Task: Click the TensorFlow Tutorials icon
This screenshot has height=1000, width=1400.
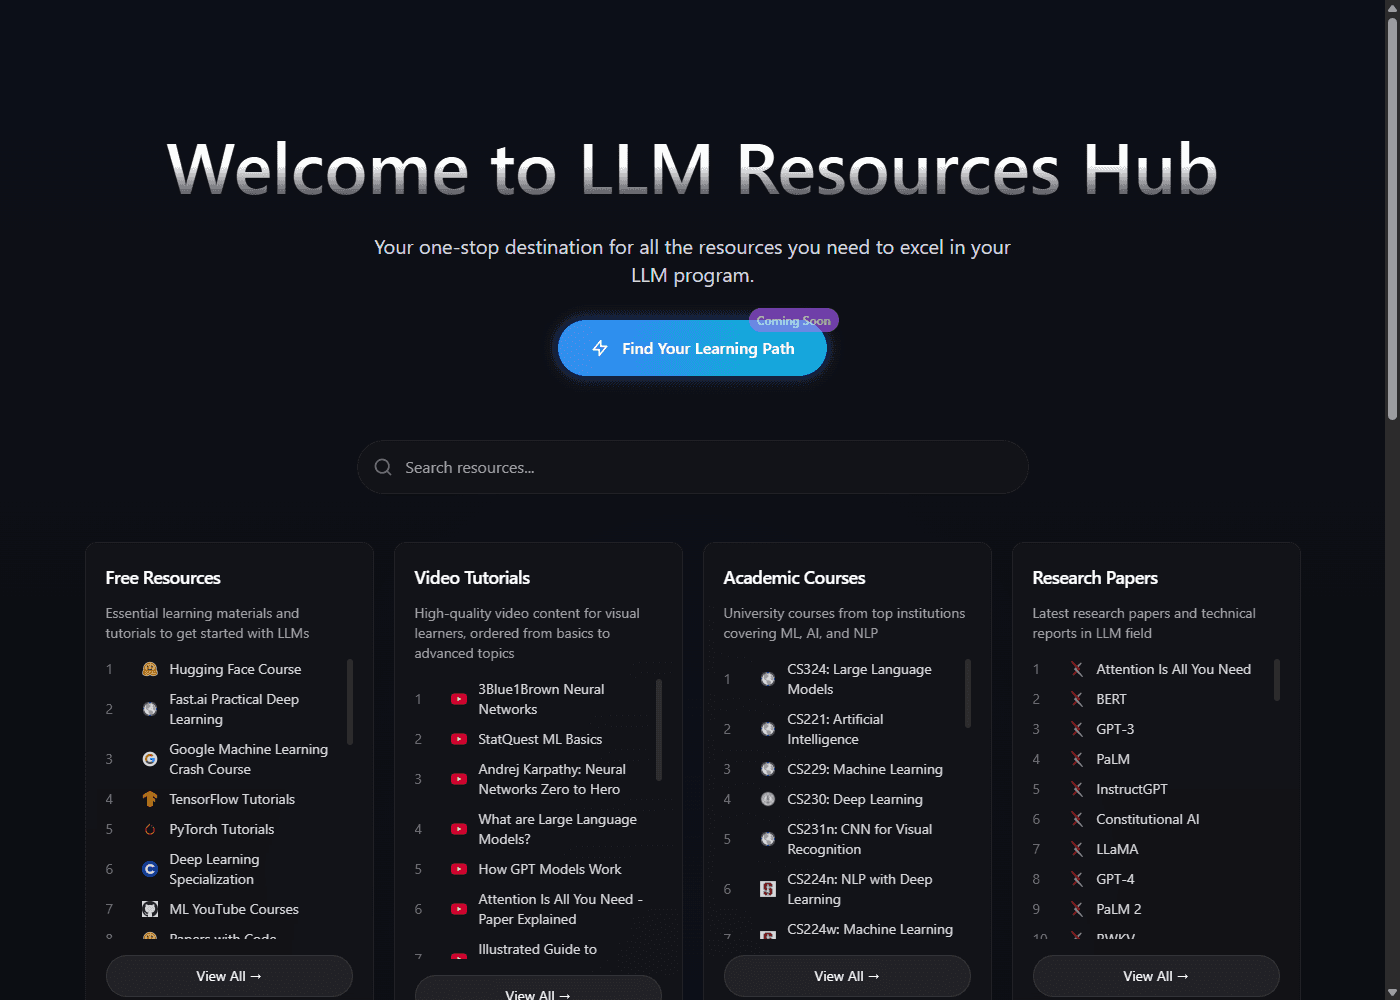Action: pyautogui.click(x=150, y=799)
